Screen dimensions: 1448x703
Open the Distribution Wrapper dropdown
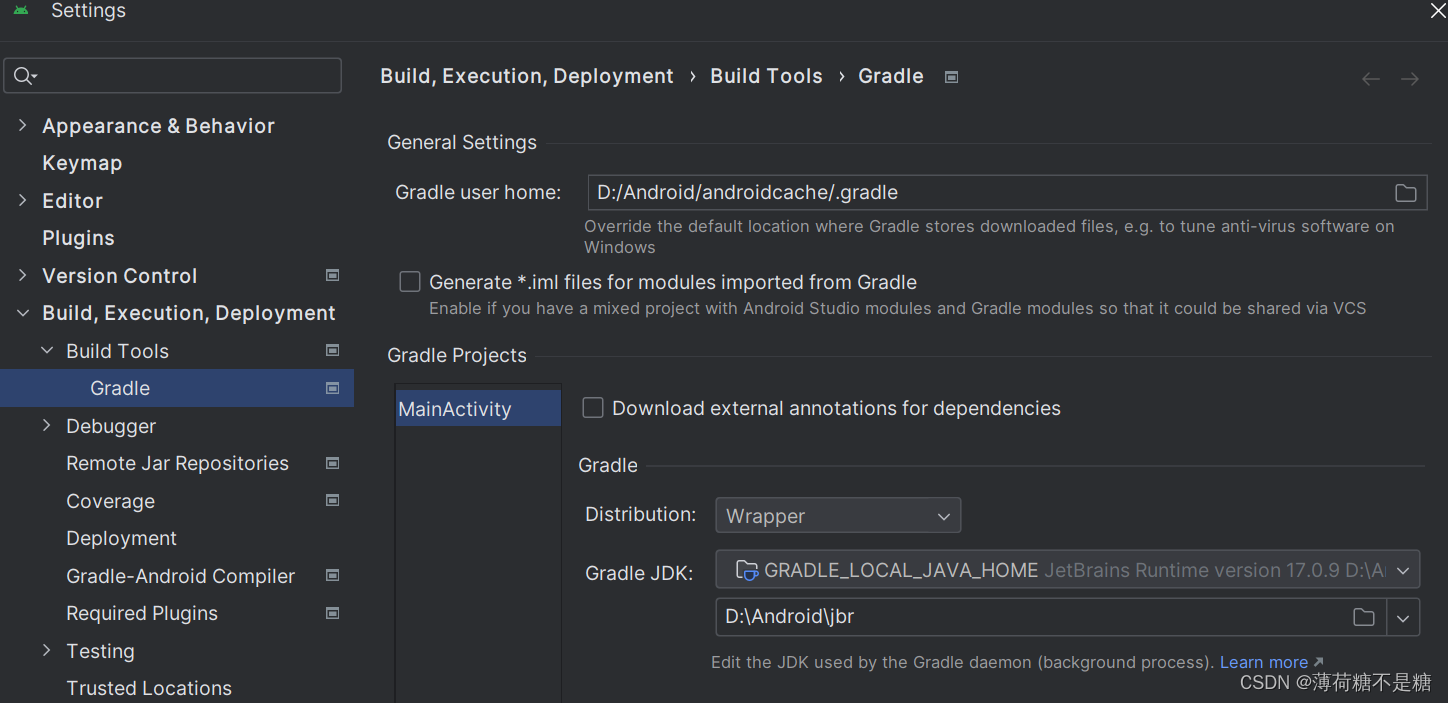[x=837, y=516]
